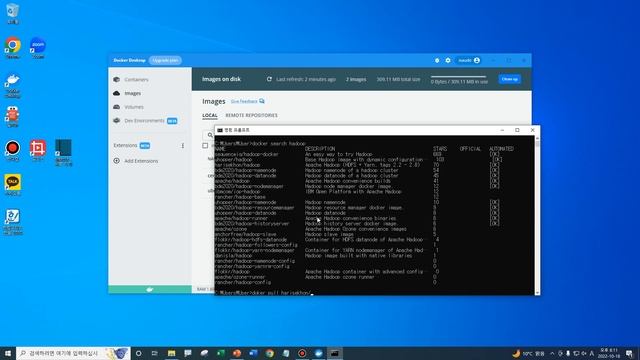The width and height of the screenshot is (640, 360).
Task: Open File Explorer from taskbar
Action: (x=171, y=353)
